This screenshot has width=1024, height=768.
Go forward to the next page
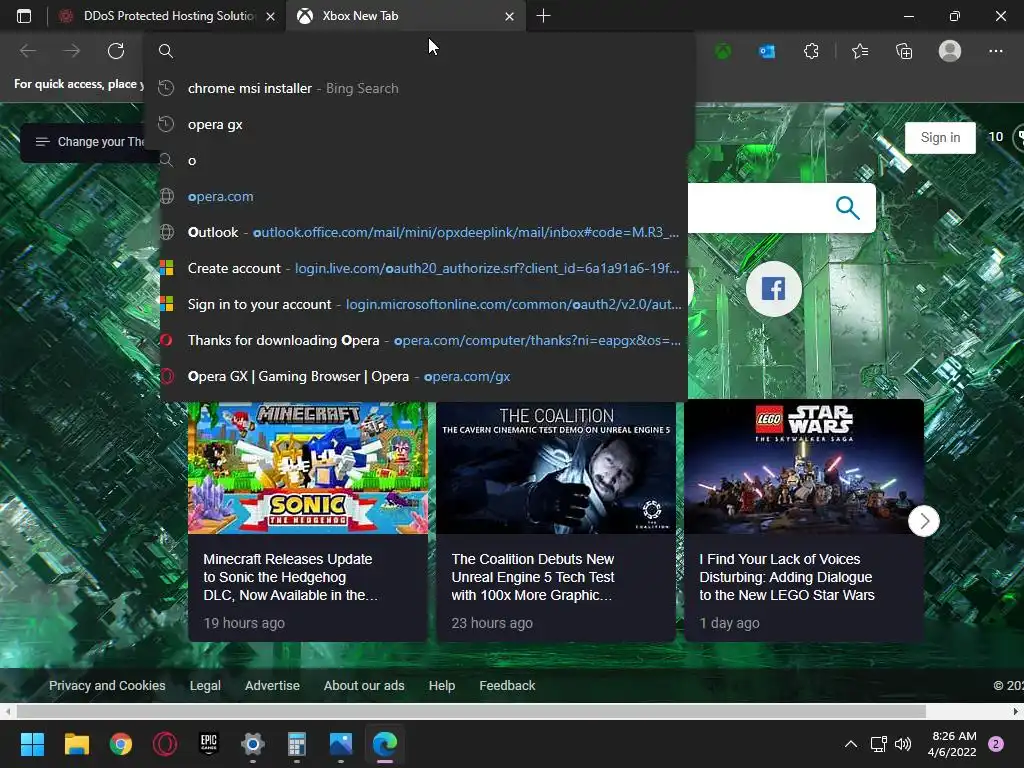point(72,51)
